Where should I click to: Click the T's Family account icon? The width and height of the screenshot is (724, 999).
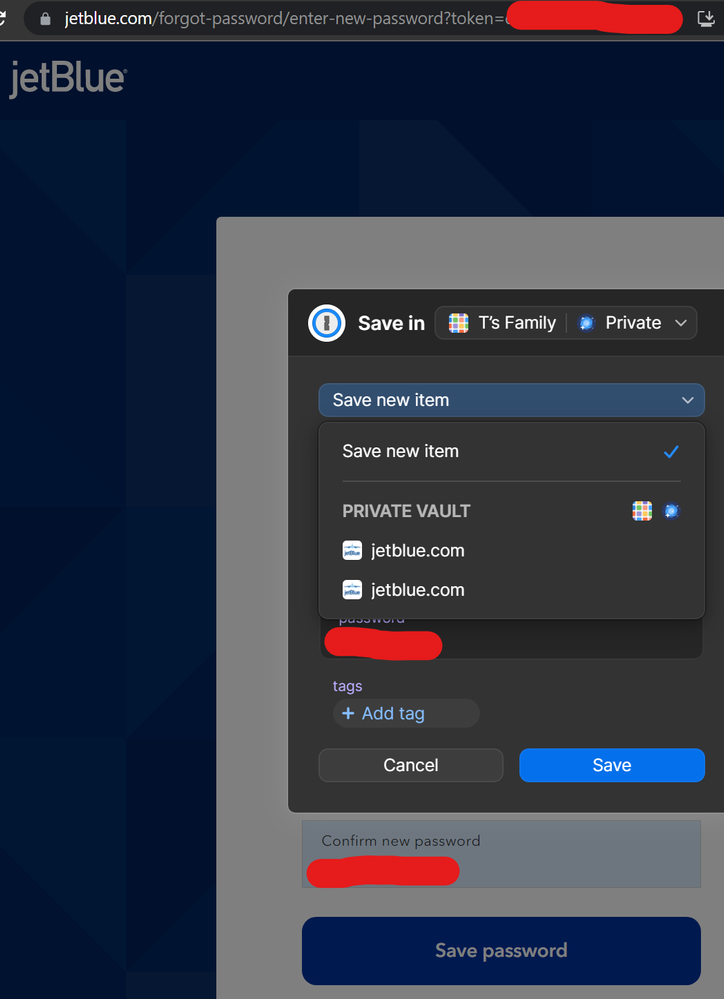458,323
